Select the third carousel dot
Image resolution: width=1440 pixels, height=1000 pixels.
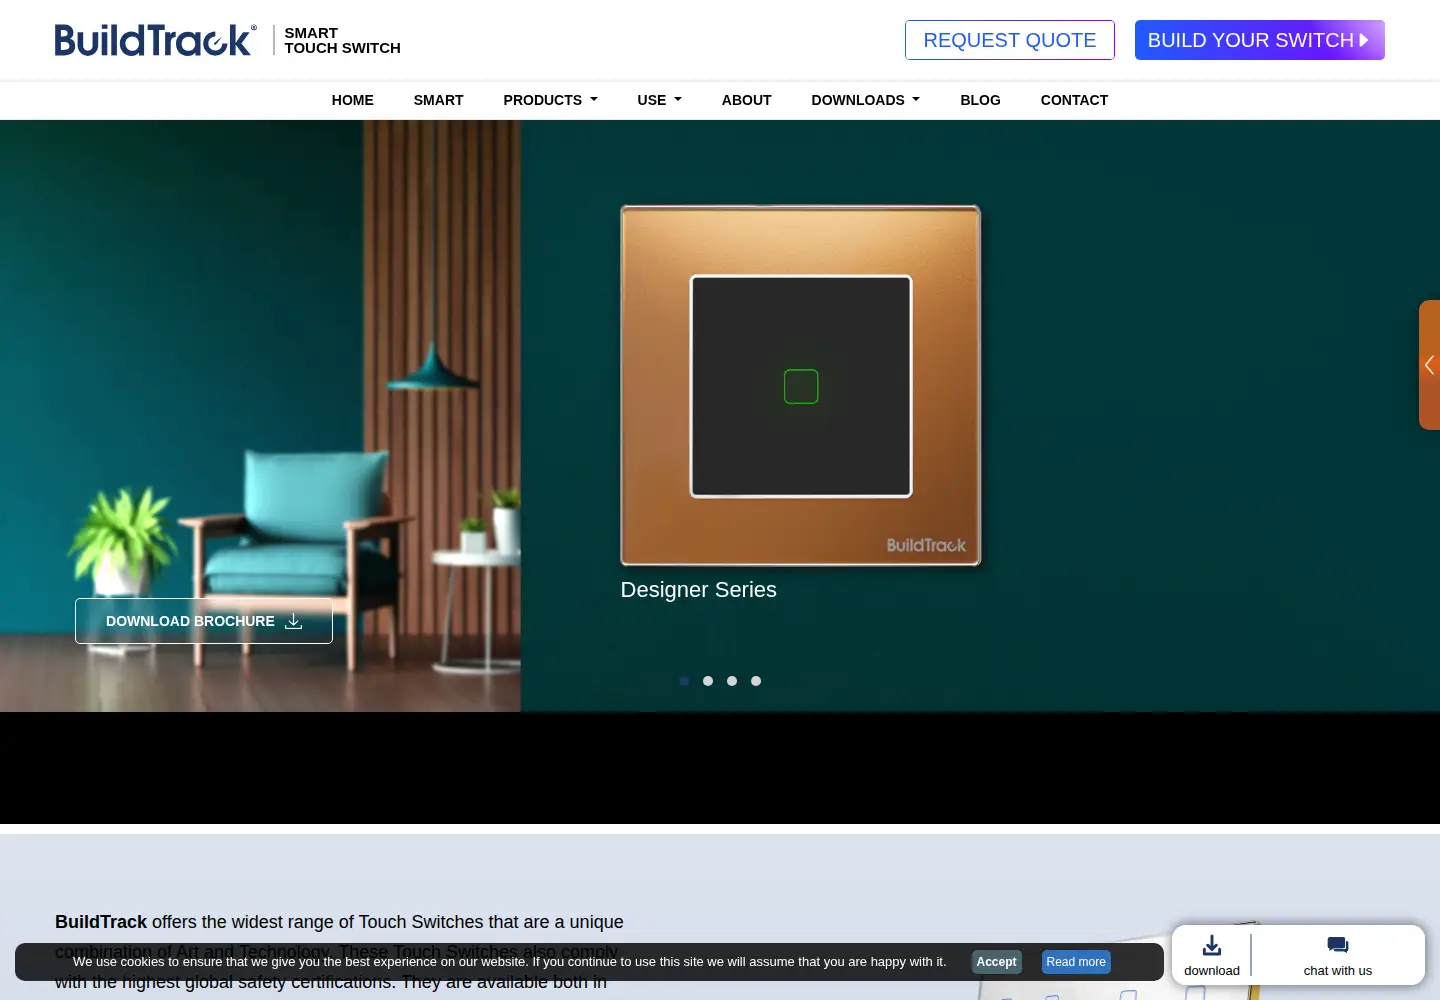(x=732, y=681)
